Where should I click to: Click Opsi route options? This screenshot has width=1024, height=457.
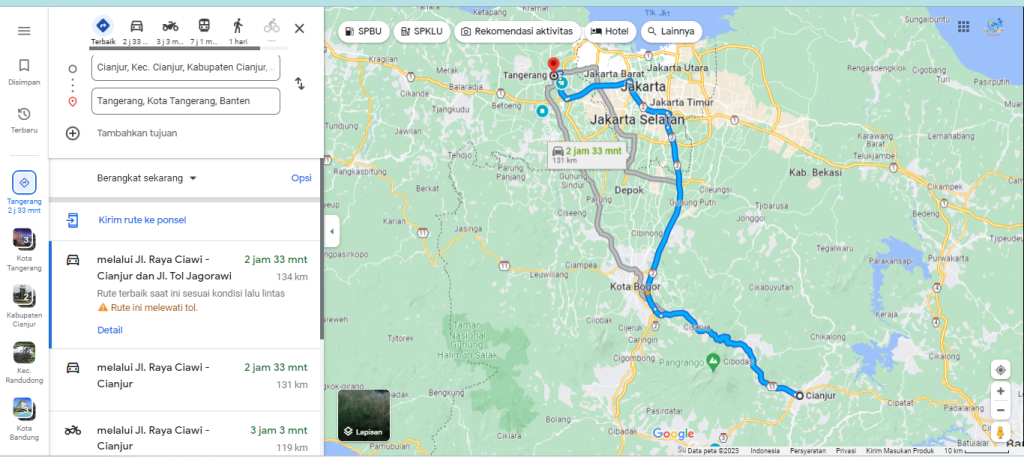click(301, 178)
